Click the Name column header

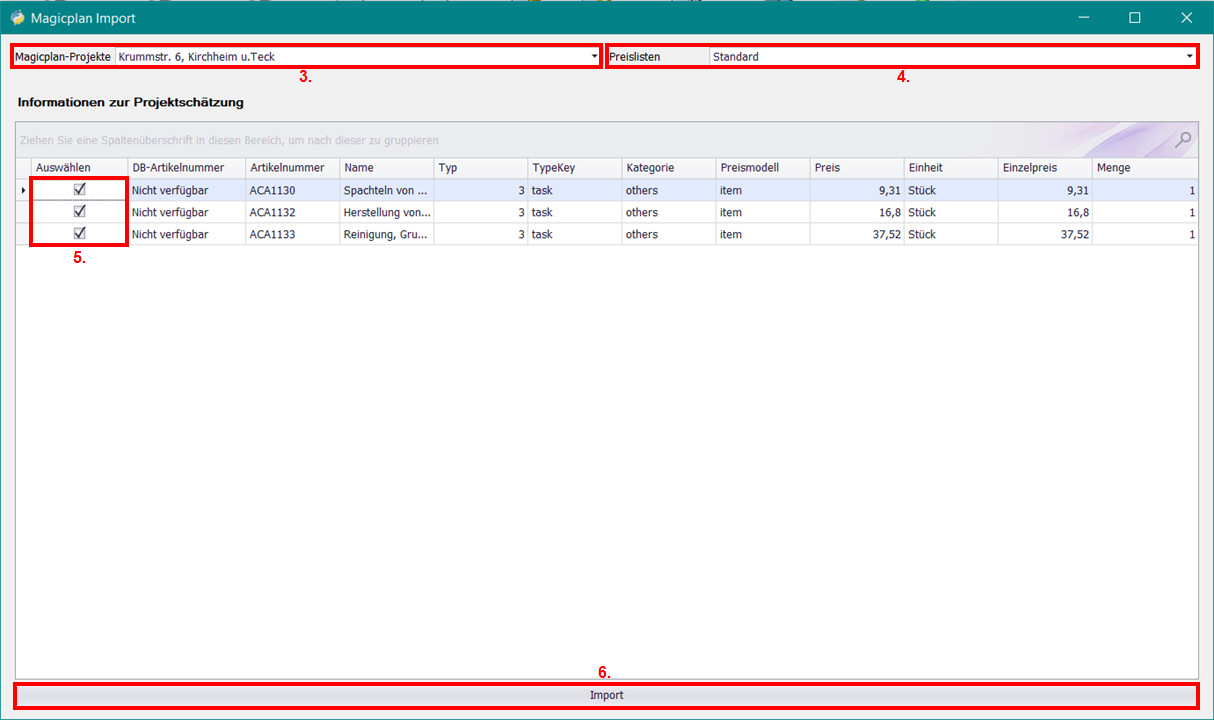386,168
